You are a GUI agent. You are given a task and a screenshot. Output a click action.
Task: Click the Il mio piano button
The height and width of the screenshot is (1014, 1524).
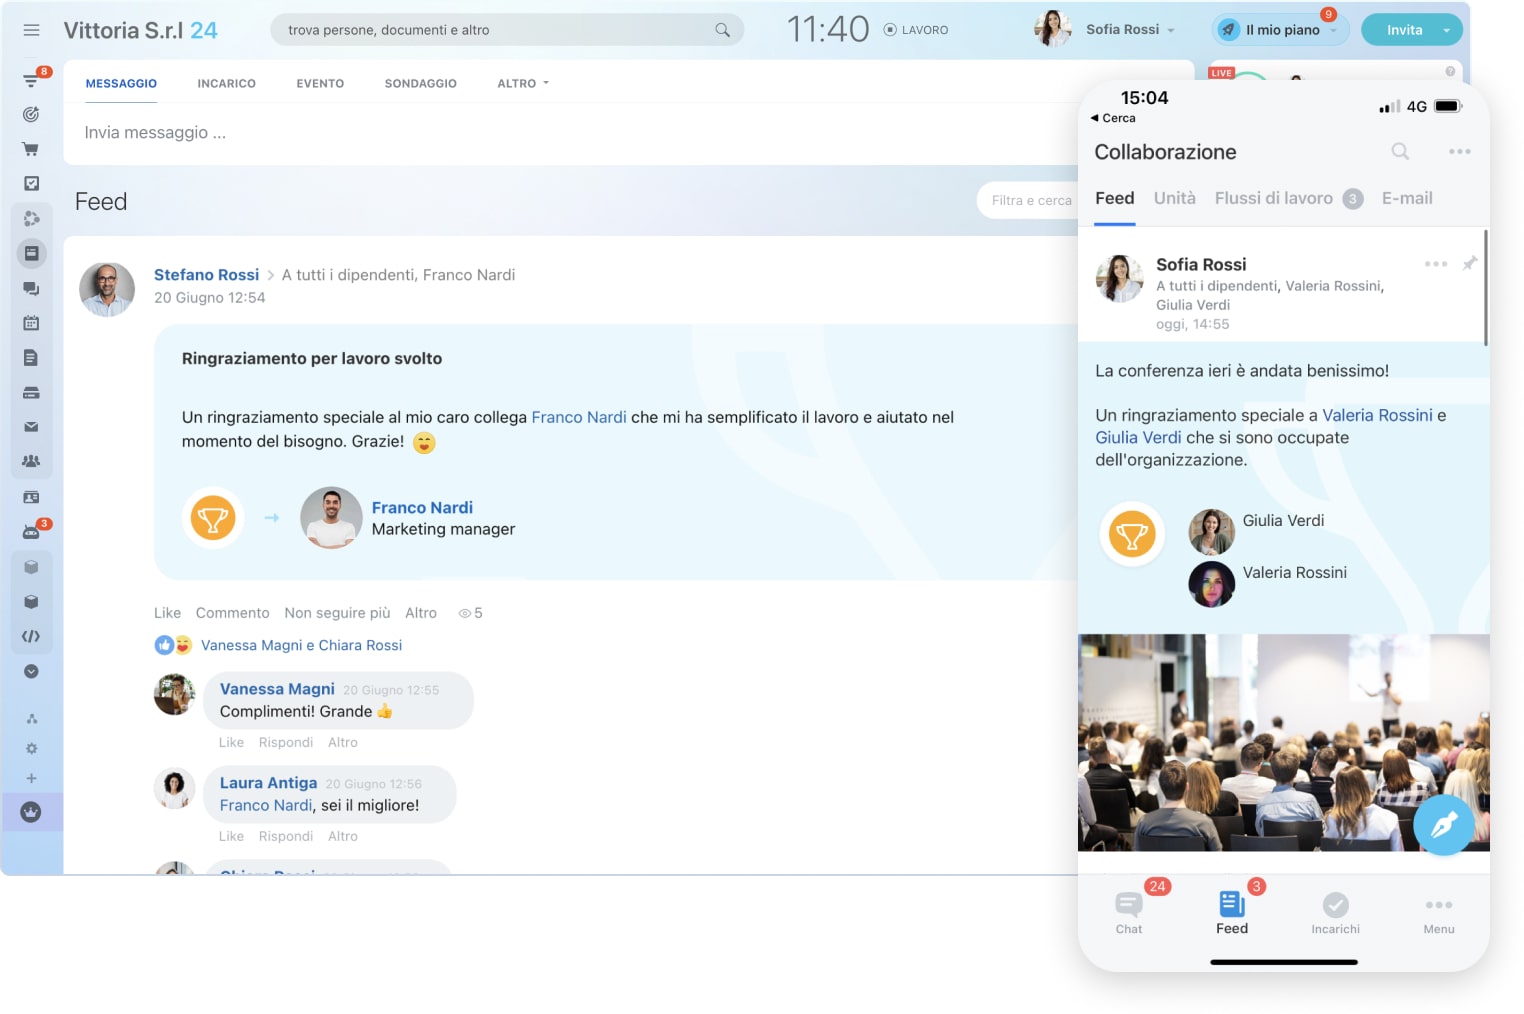(x=1281, y=30)
